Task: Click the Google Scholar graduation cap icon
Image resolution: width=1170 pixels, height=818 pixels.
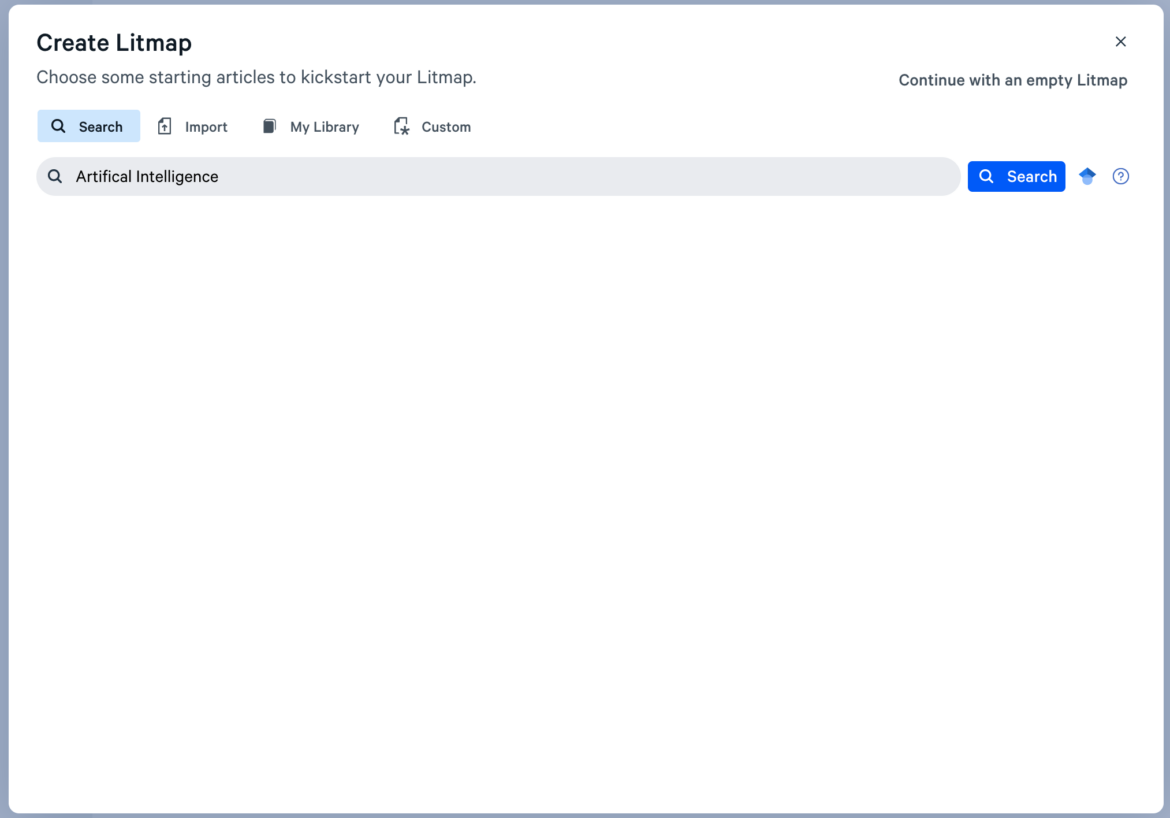Action: click(x=1087, y=176)
